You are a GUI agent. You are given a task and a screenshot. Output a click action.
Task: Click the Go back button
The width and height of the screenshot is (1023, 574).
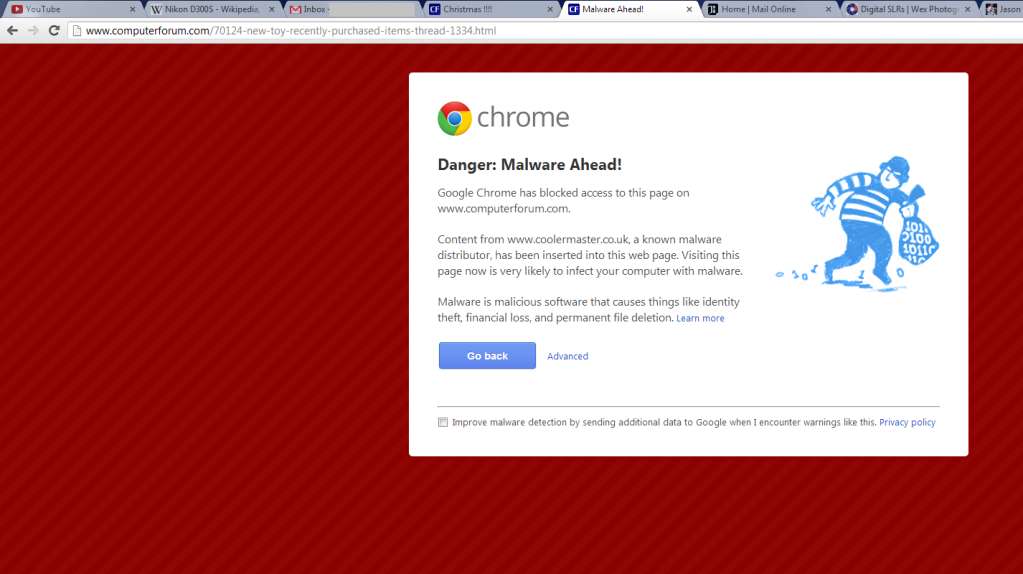[487, 355]
